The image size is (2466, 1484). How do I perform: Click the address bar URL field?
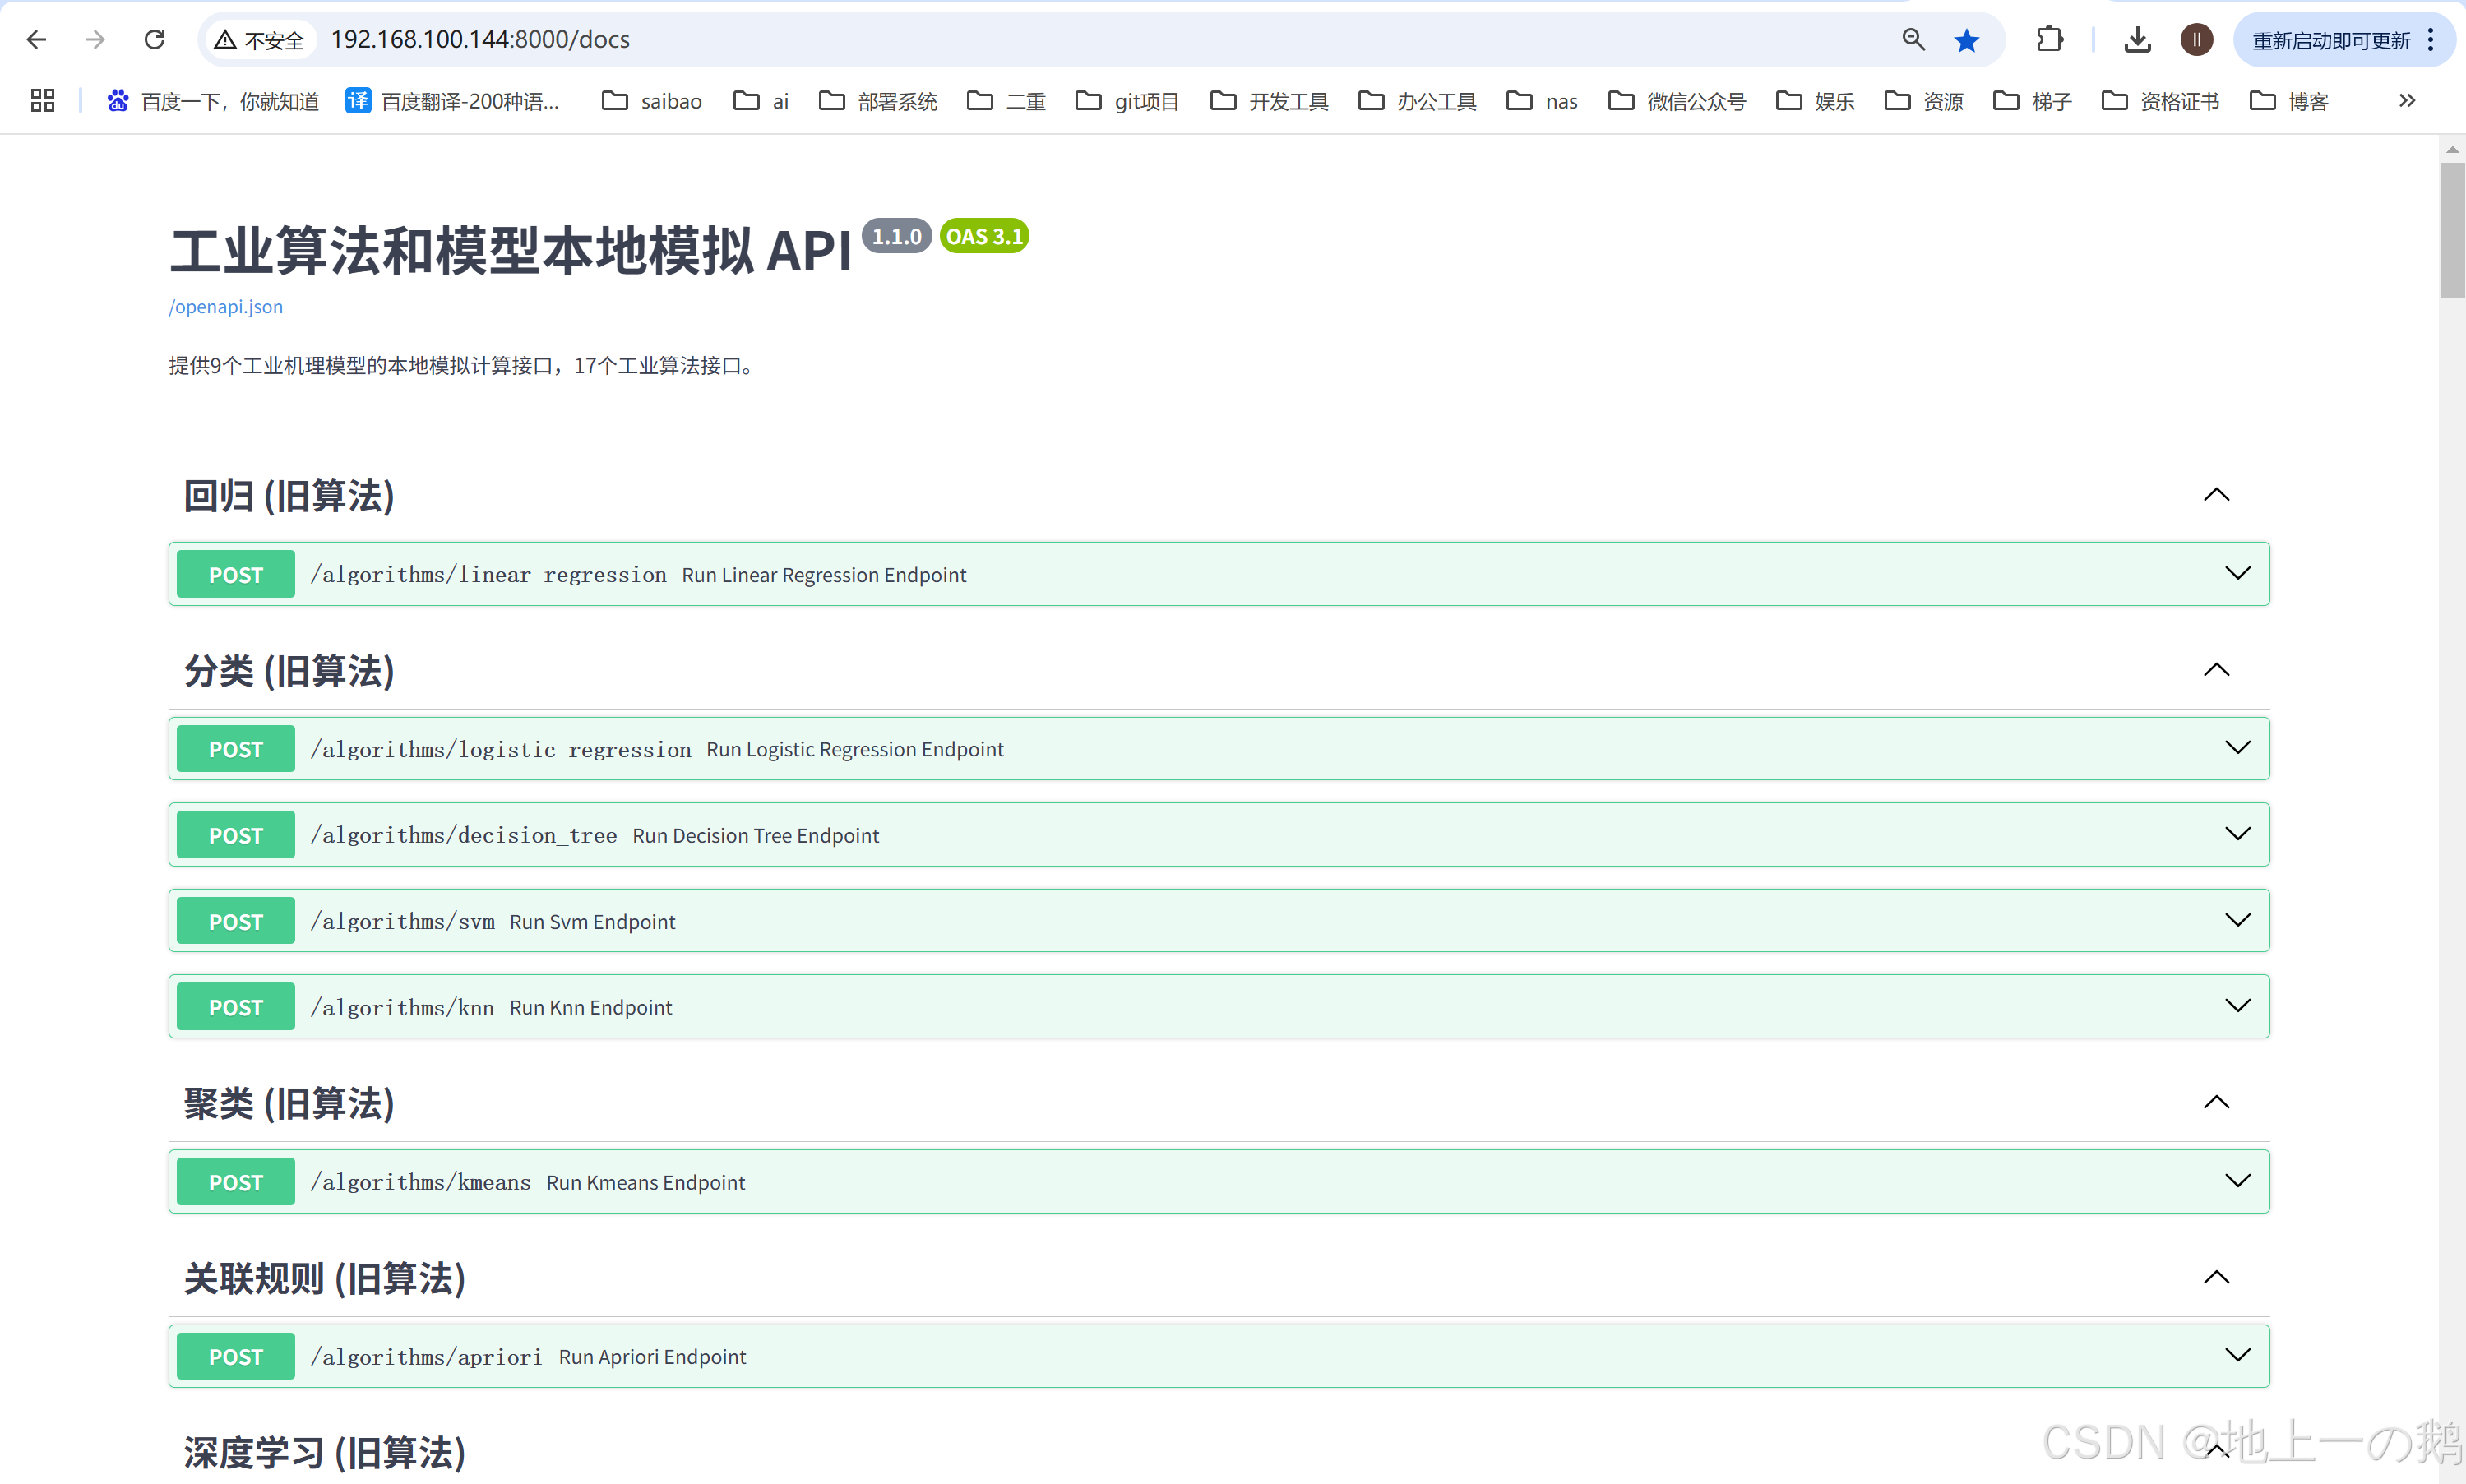tap(1000, 39)
